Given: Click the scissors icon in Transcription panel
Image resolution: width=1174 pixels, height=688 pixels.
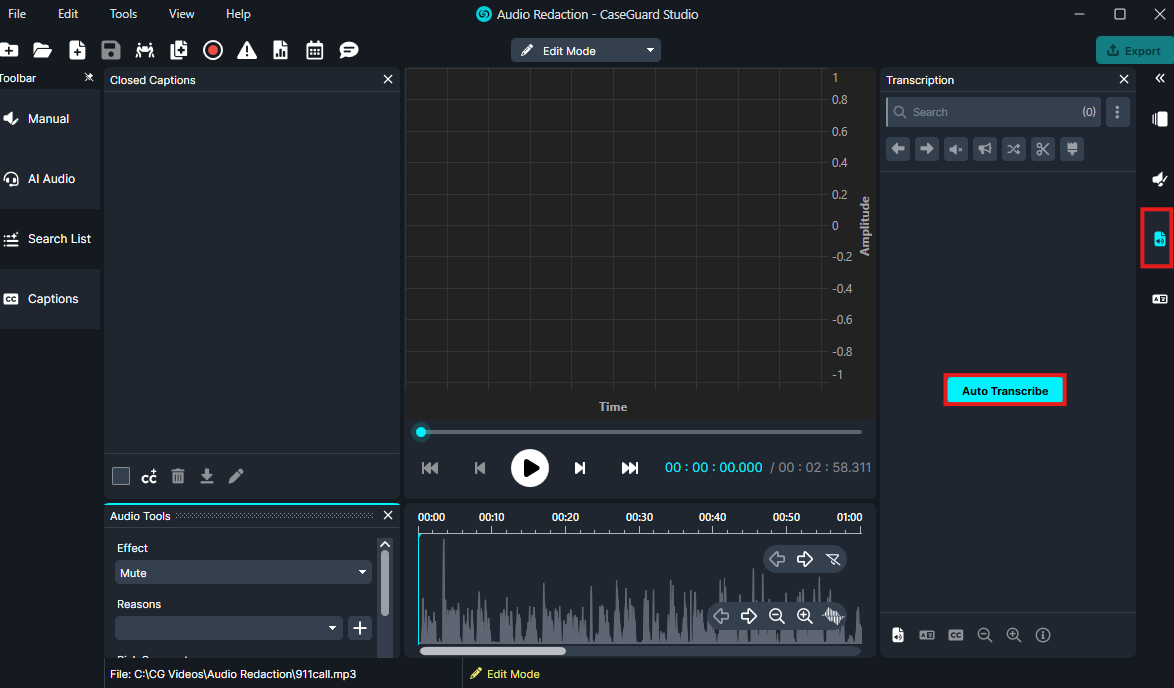Looking at the screenshot, I should 1043,149.
